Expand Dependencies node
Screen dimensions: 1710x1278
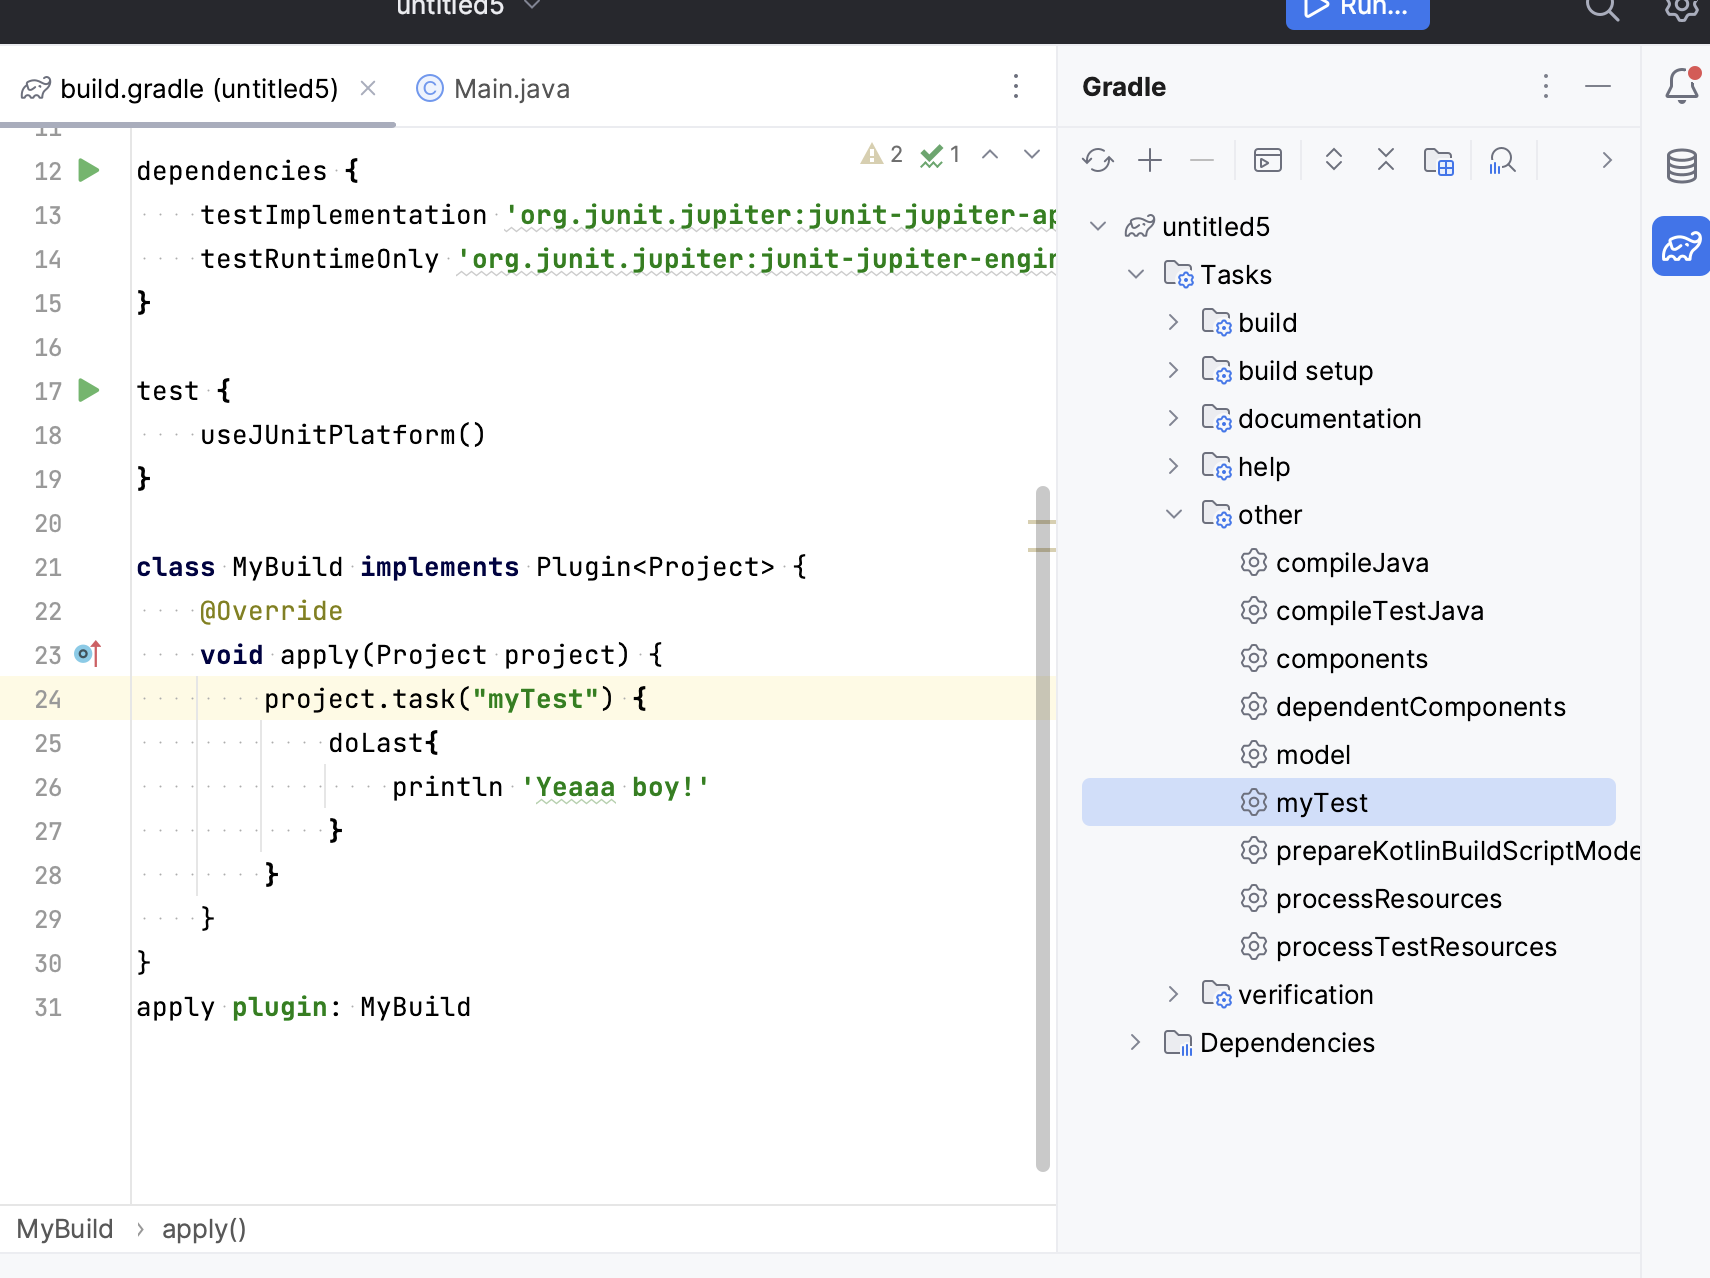(x=1136, y=1042)
